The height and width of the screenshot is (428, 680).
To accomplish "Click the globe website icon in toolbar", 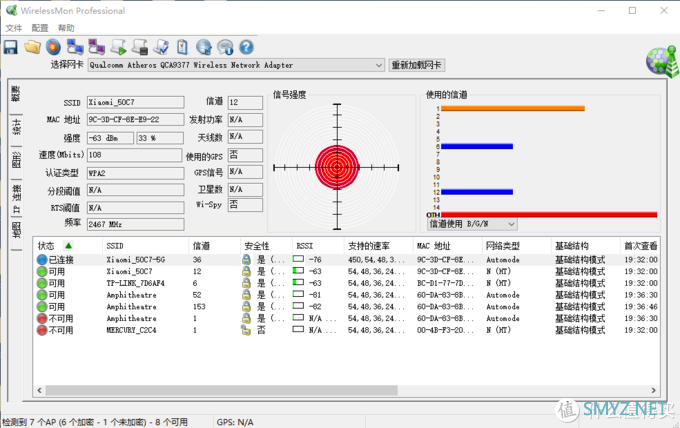I will point(204,47).
